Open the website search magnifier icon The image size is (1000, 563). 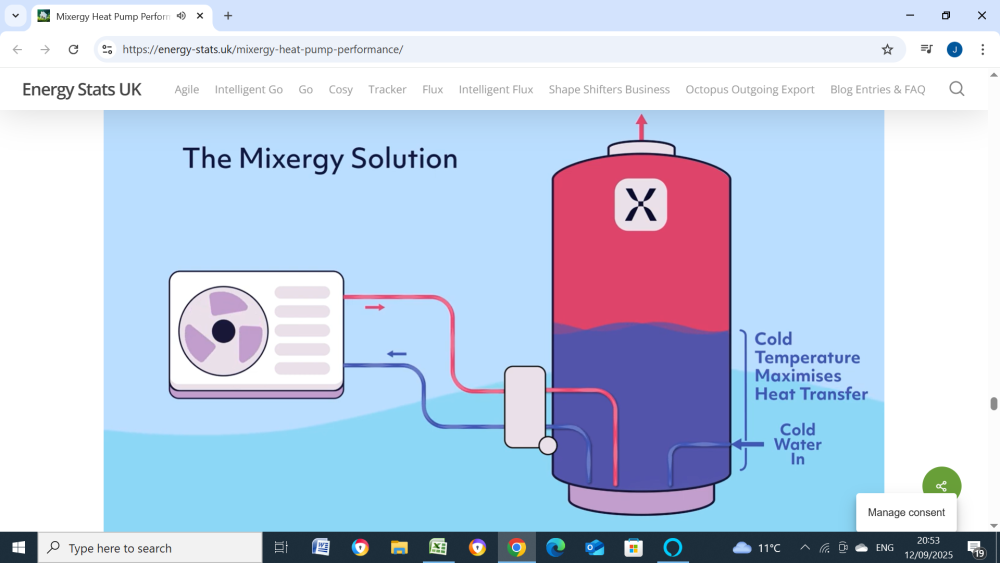pyautogui.click(x=957, y=89)
